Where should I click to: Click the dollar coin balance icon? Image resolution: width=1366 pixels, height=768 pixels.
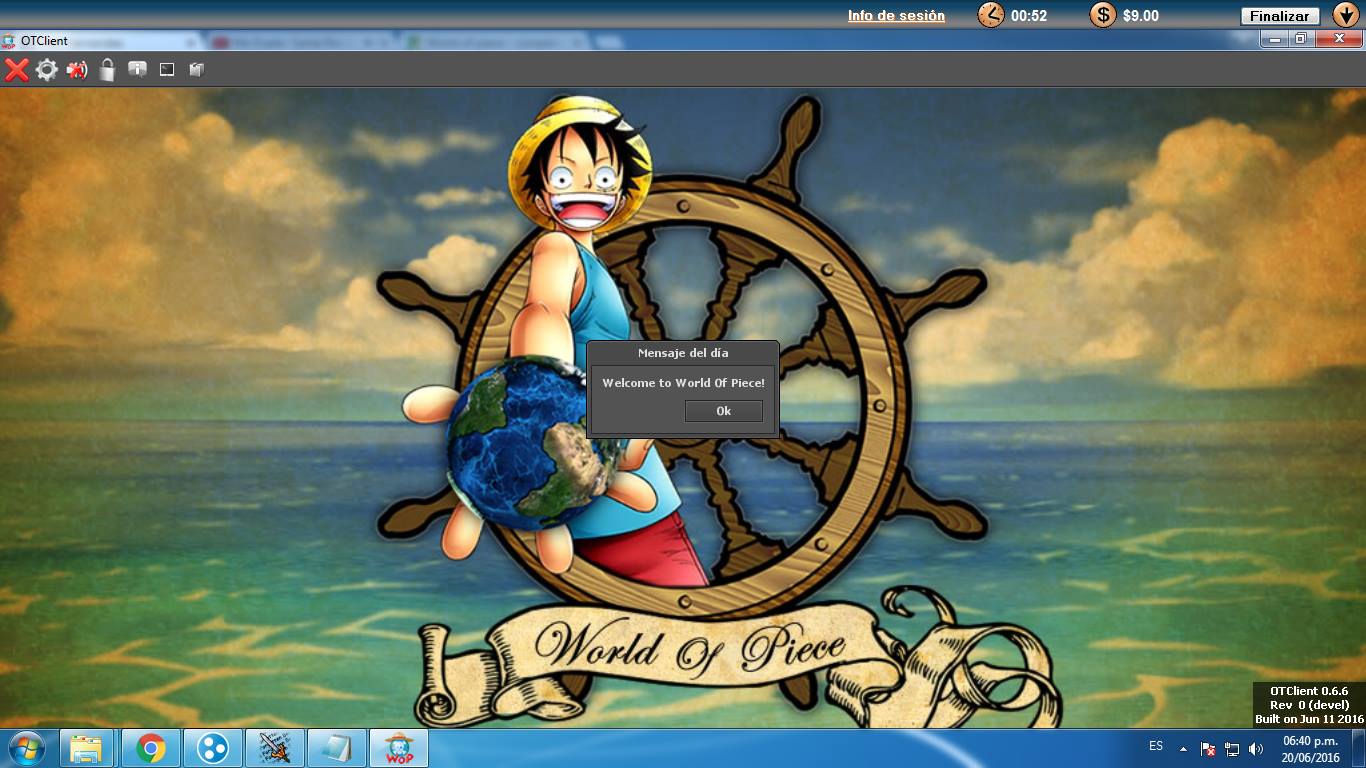(x=1103, y=15)
